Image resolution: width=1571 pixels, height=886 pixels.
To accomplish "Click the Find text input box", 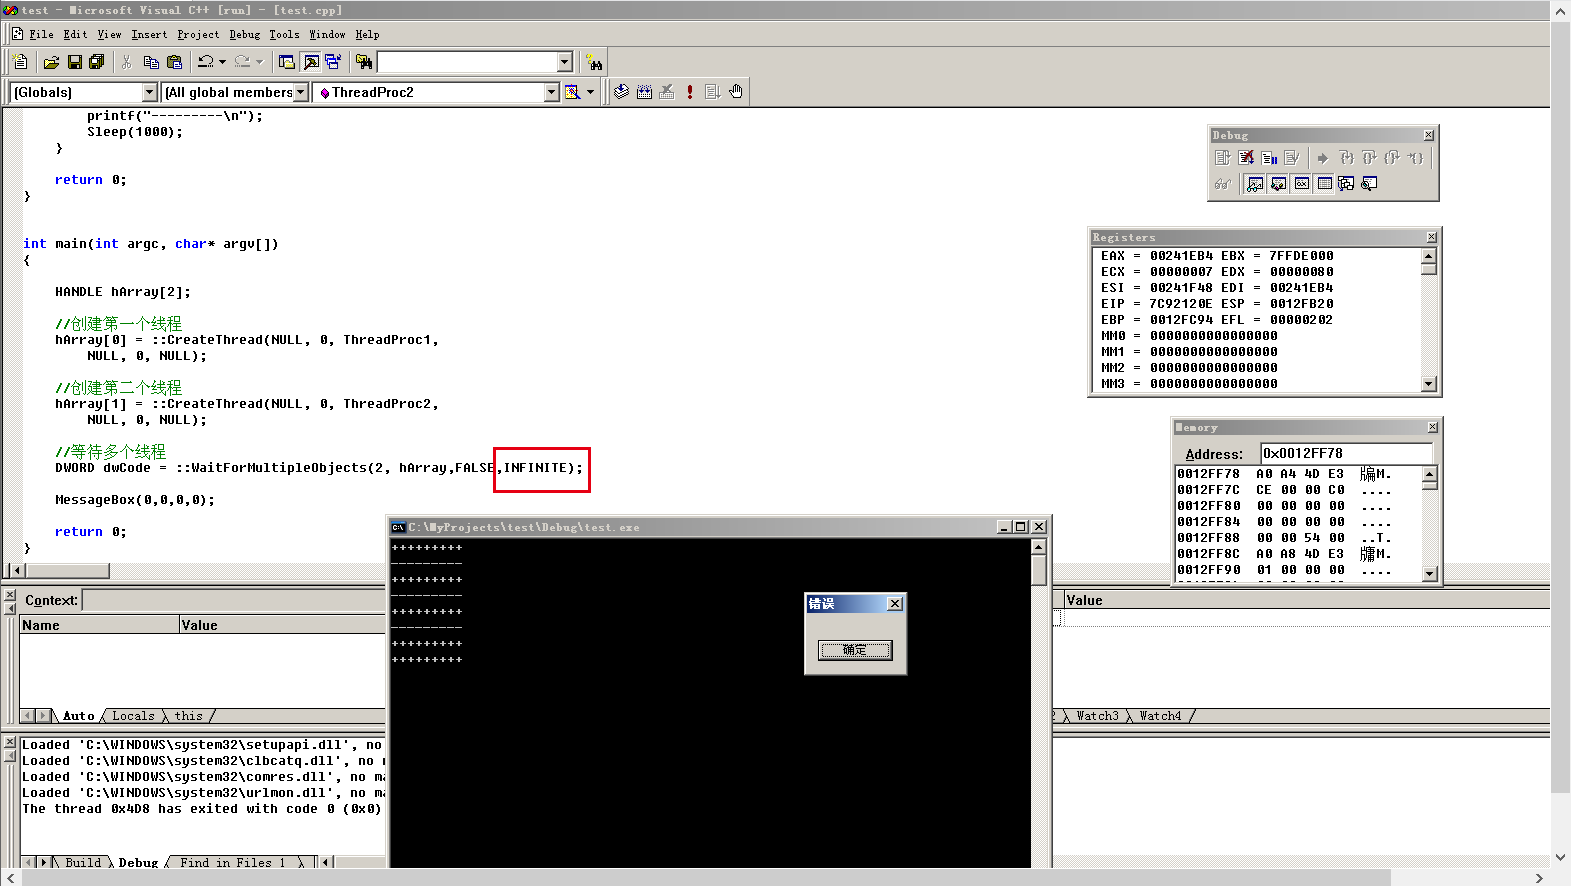I will coord(468,62).
